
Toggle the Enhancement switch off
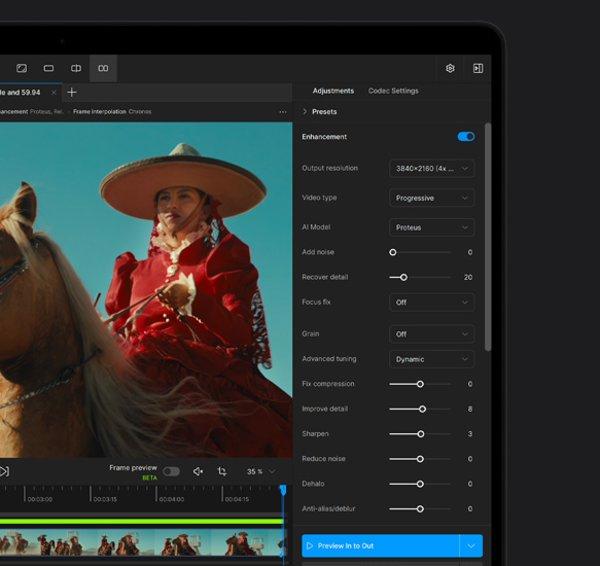465,137
